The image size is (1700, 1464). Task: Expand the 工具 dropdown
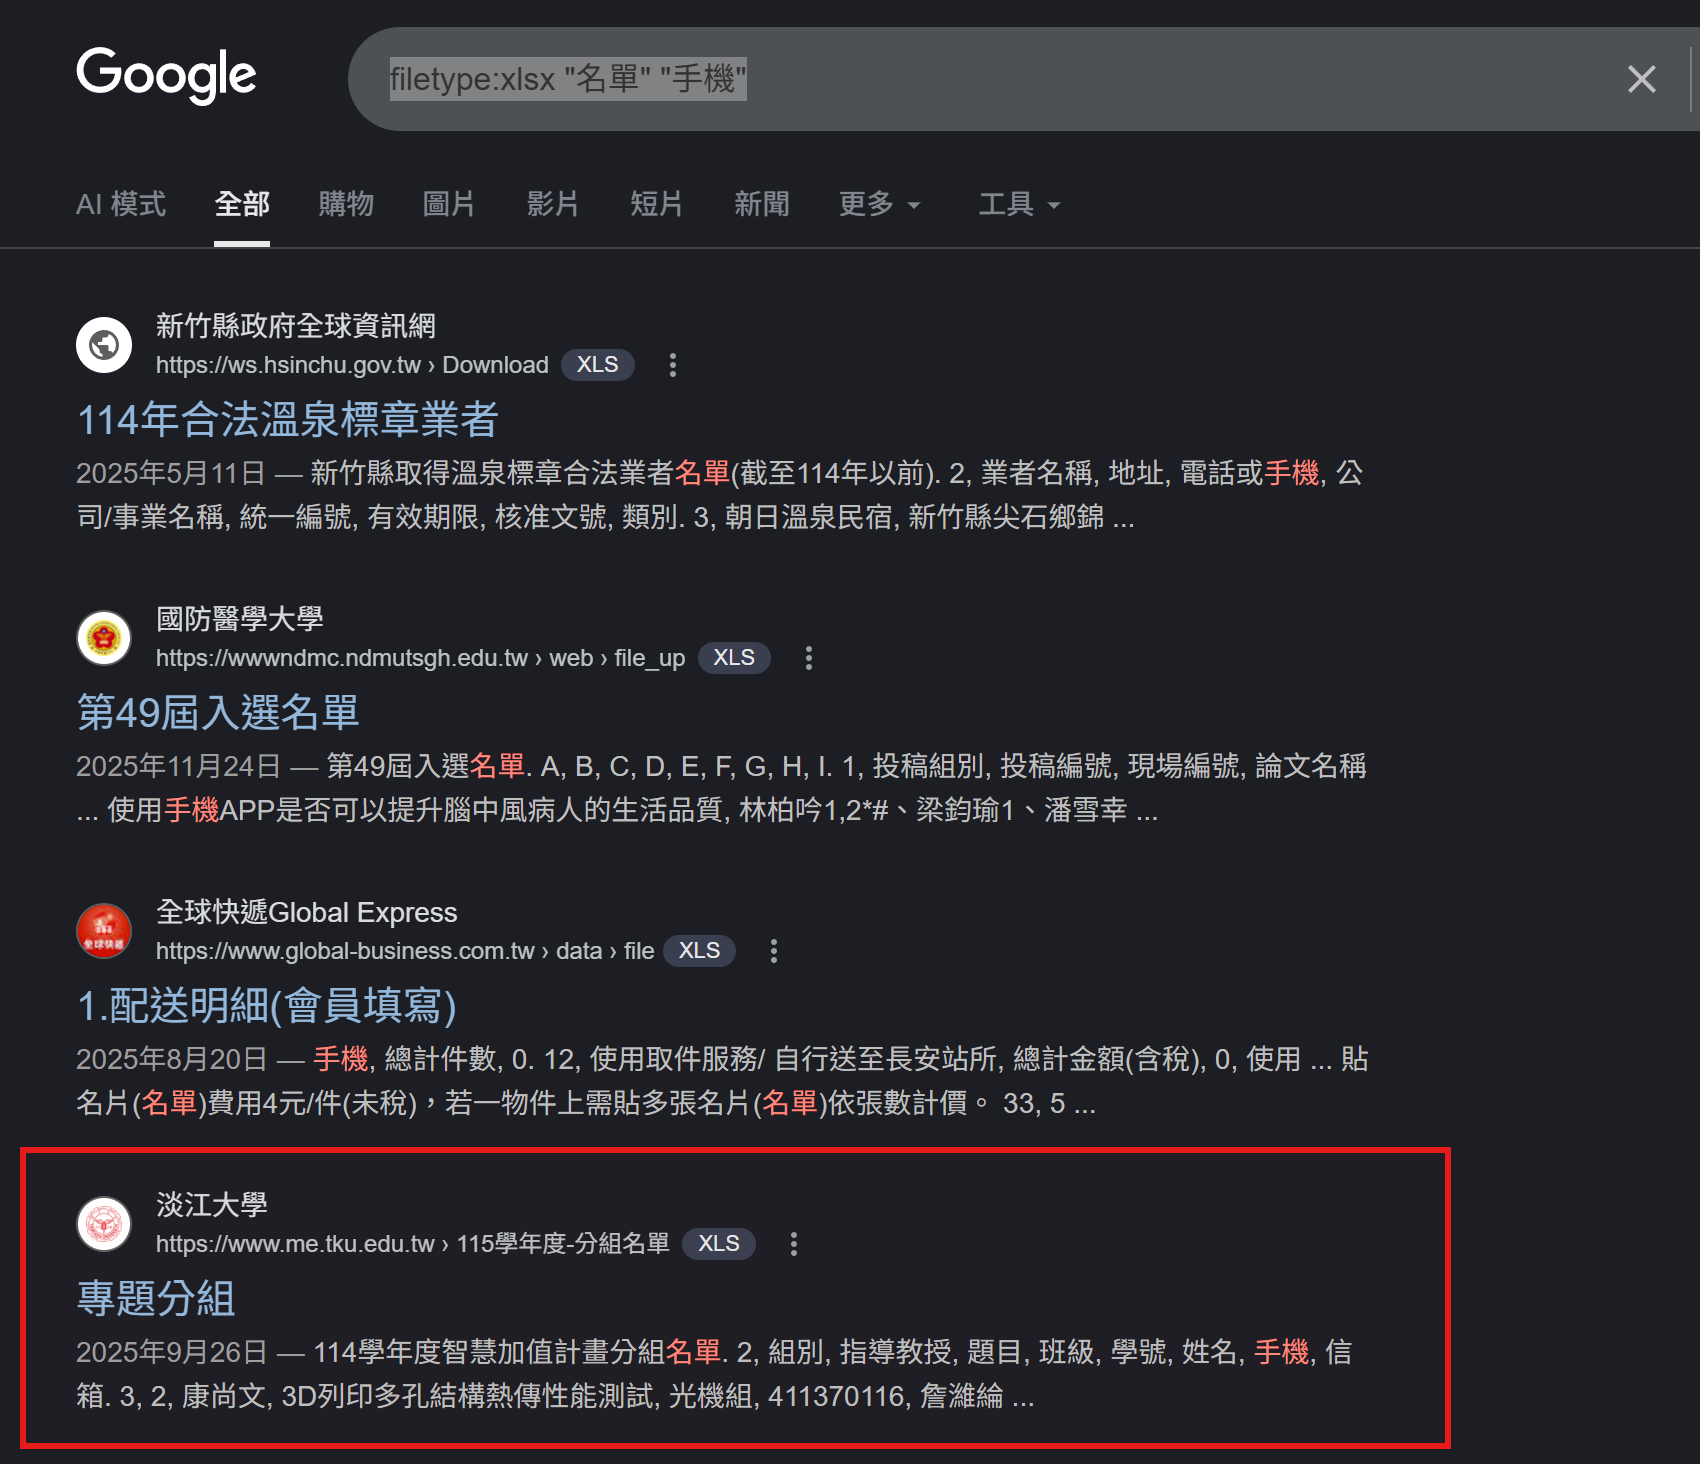(1019, 204)
